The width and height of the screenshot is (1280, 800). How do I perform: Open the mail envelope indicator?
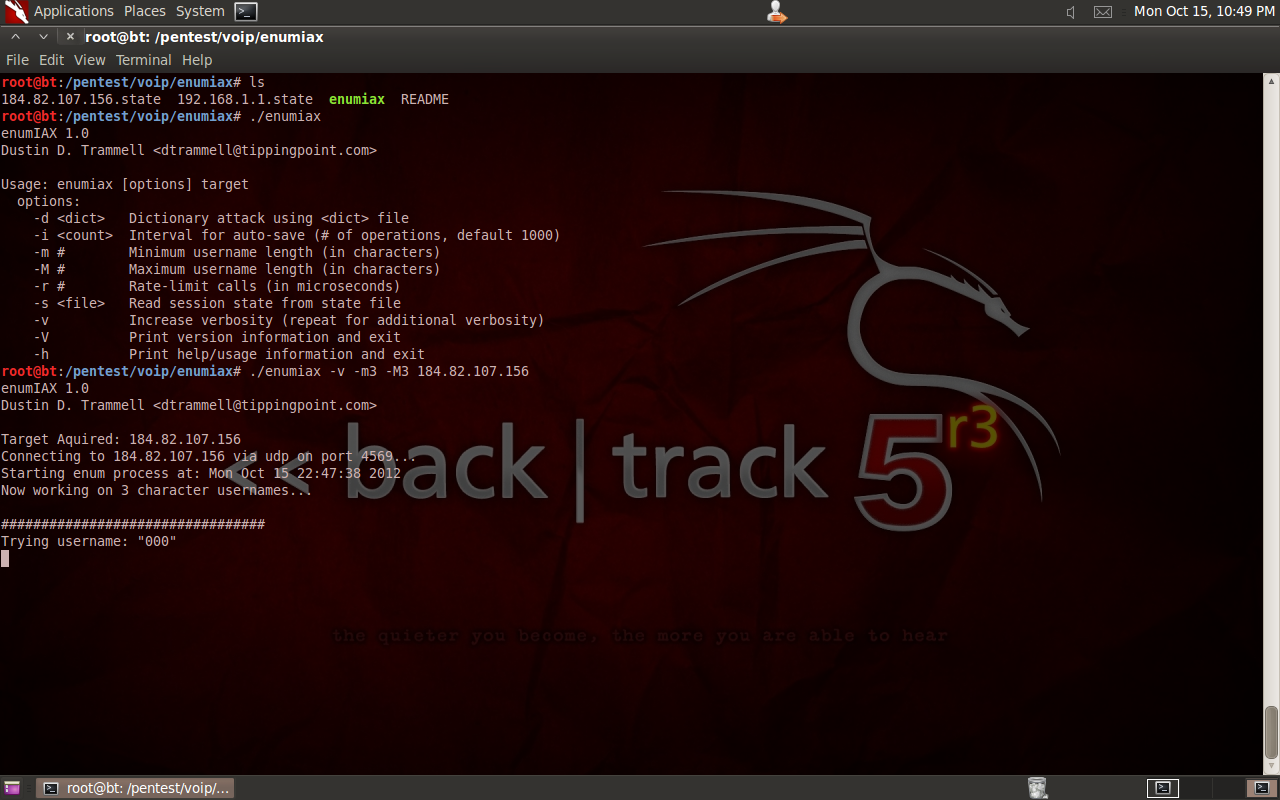1103,12
